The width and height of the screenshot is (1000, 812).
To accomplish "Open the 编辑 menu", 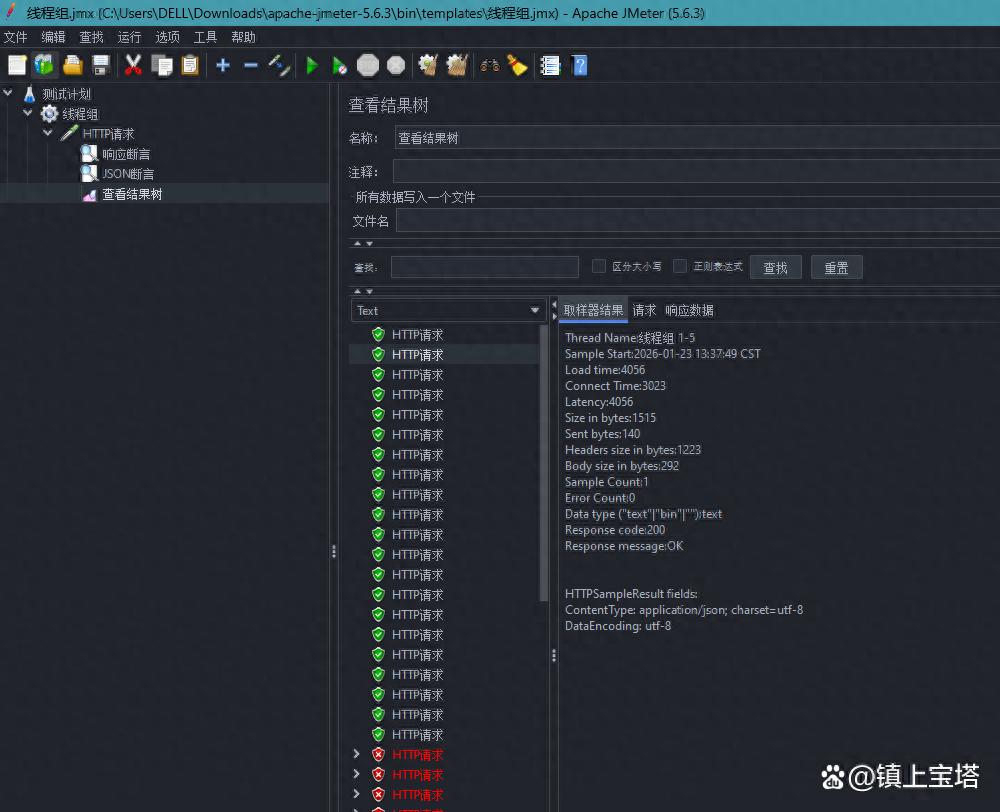I will point(54,37).
